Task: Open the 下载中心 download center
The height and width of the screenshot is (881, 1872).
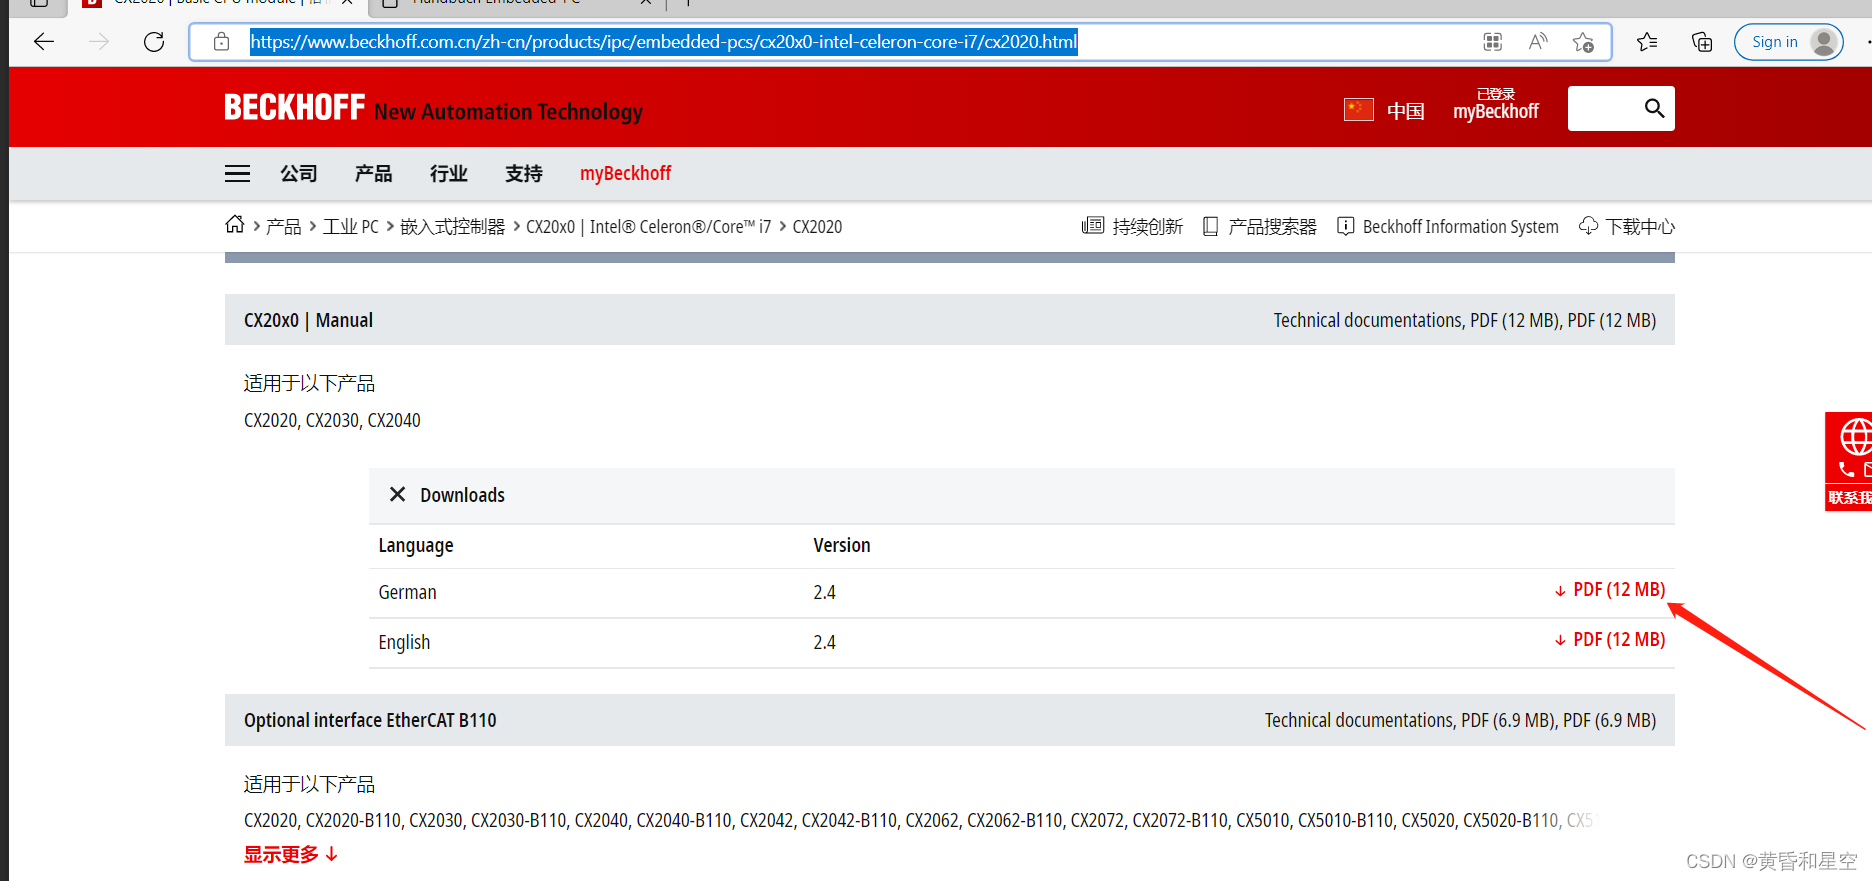Action: click(1627, 227)
